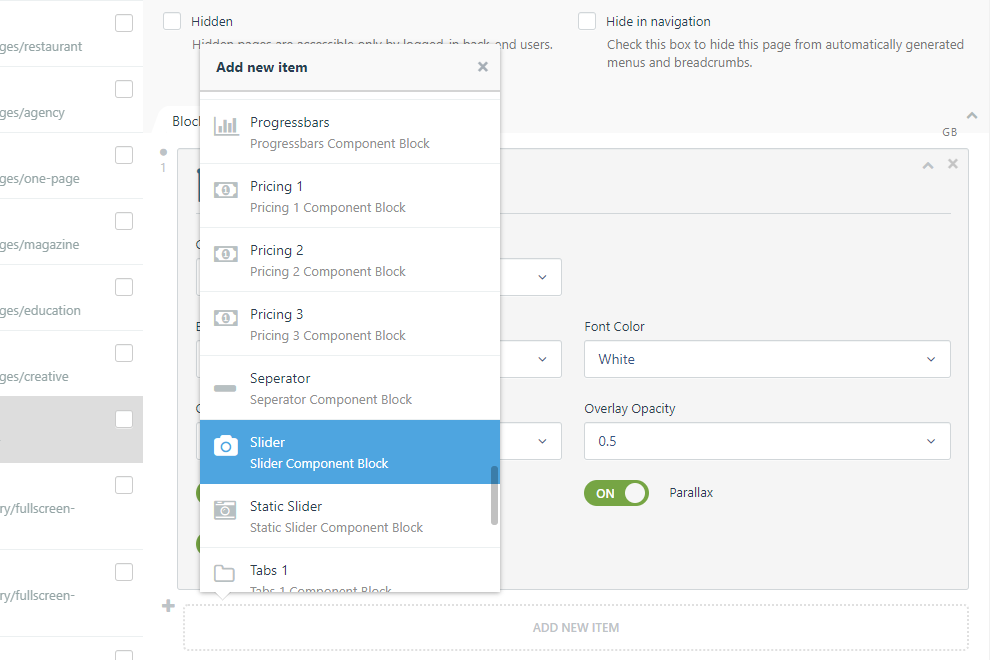990x660 pixels.
Task: Open the ges/one-page page row
Action: point(71,166)
